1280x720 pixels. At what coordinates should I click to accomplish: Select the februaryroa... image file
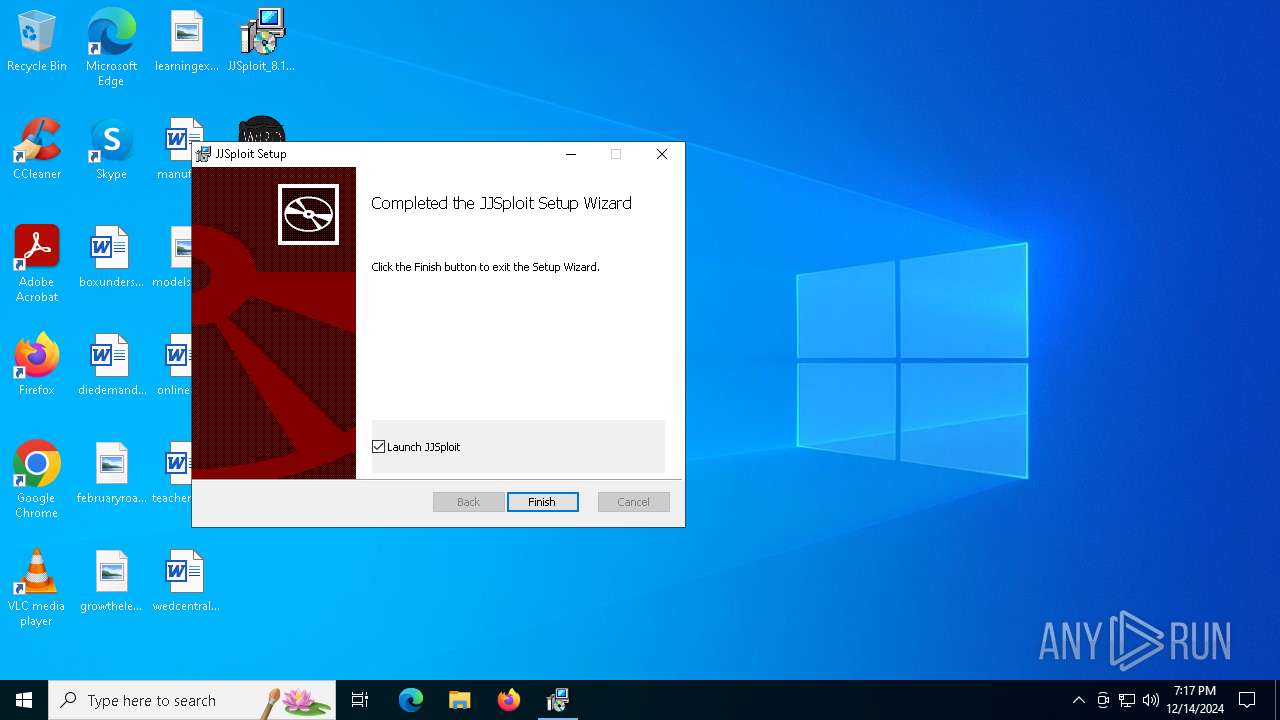coord(111,474)
